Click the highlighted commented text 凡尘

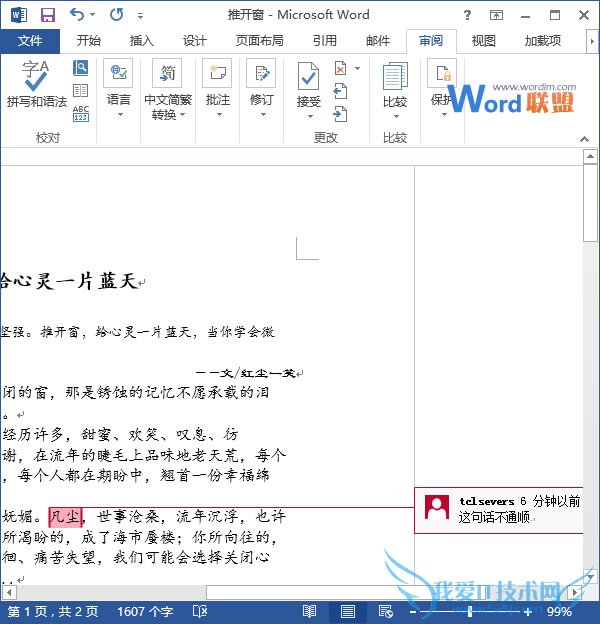(x=65, y=517)
